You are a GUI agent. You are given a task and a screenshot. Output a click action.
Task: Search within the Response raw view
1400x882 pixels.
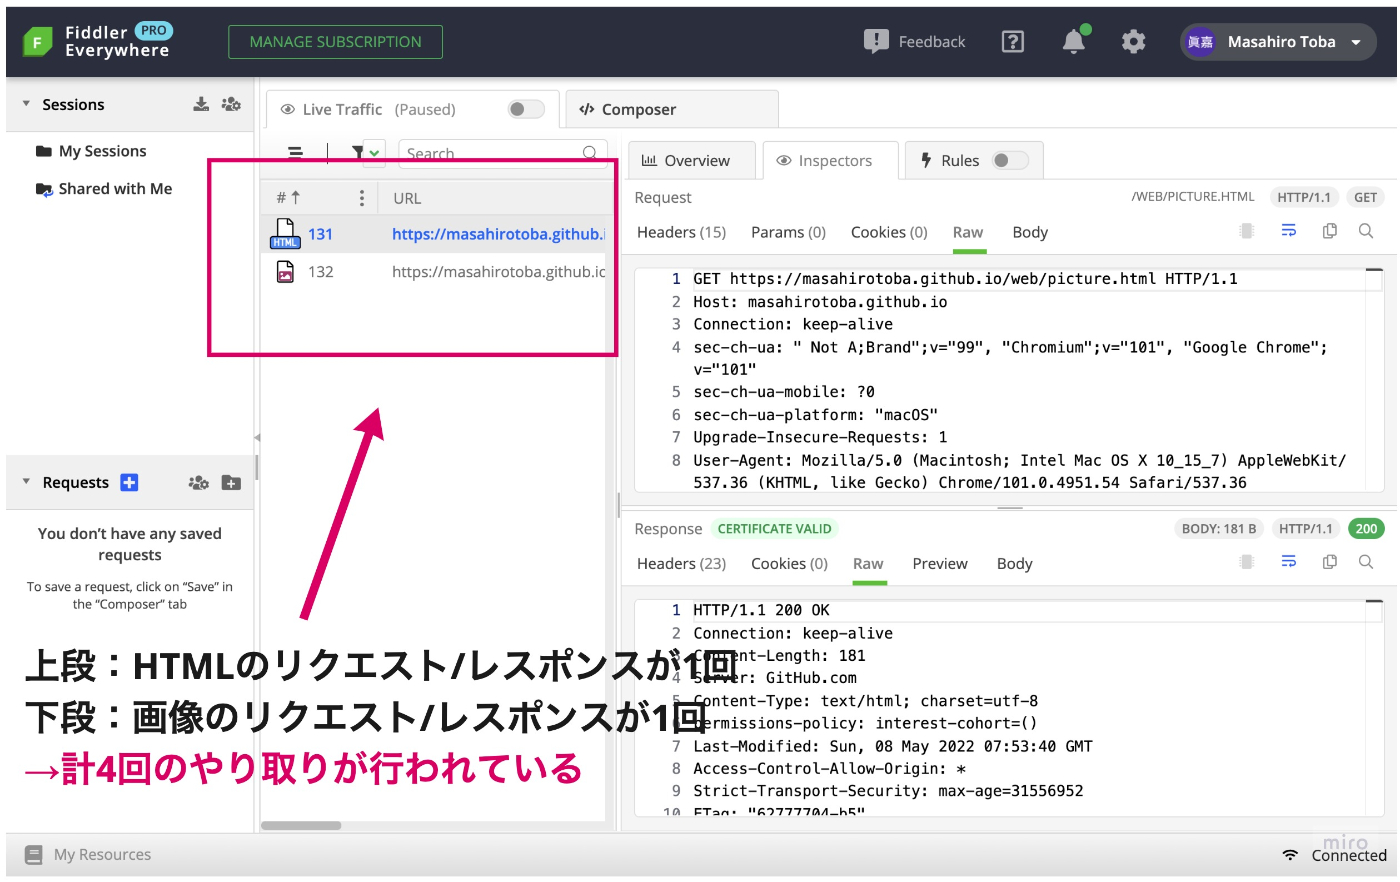(x=1366, y=562)
